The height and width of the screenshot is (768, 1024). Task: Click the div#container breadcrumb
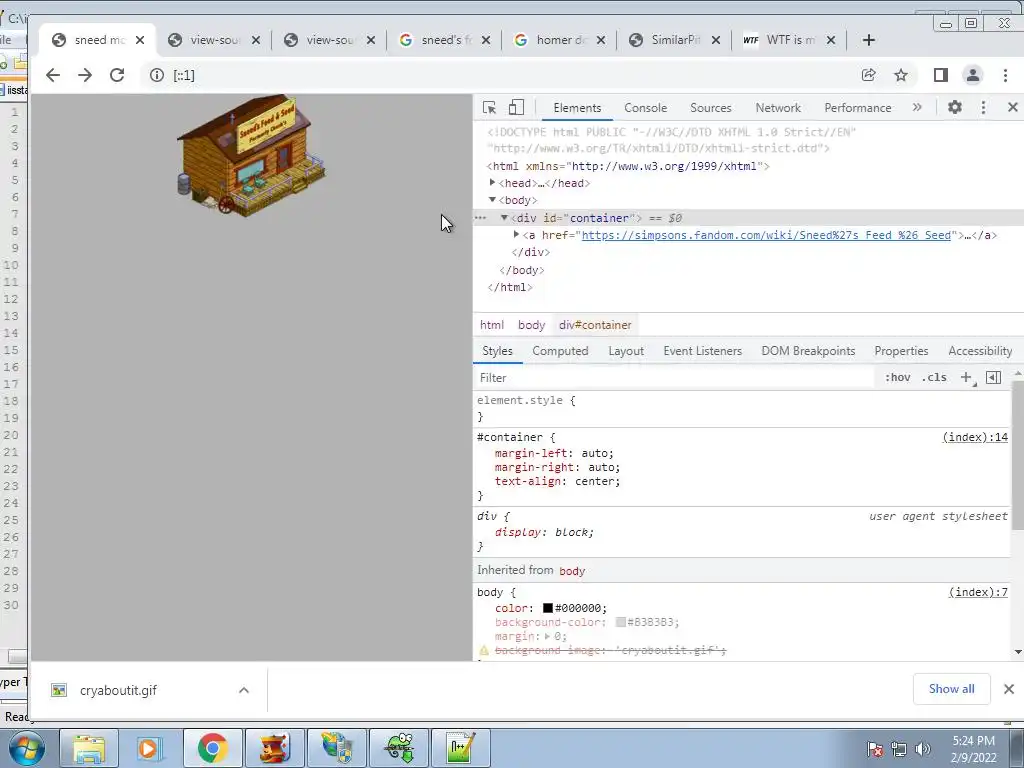coord(595,325)
